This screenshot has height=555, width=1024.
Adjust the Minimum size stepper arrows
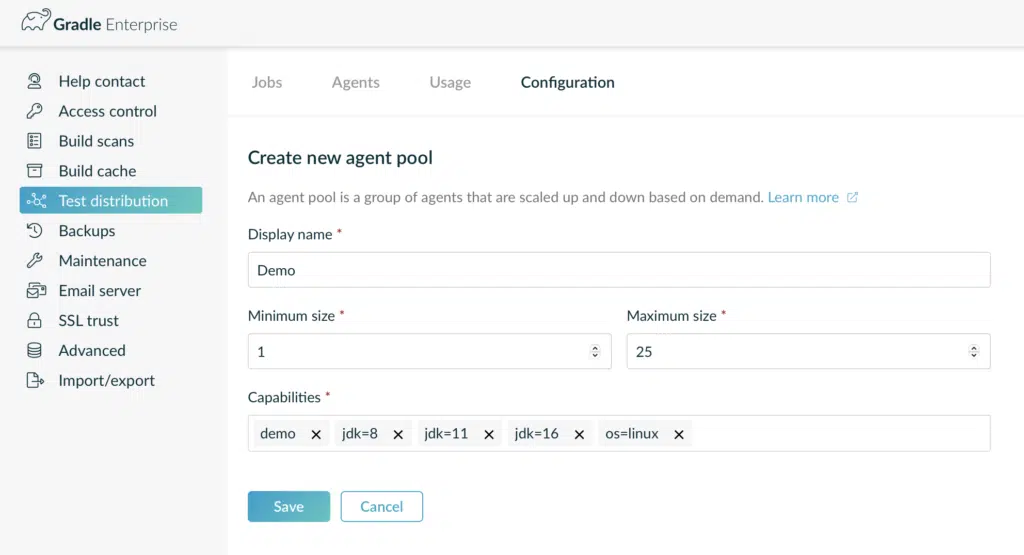(x=595, y=352)
